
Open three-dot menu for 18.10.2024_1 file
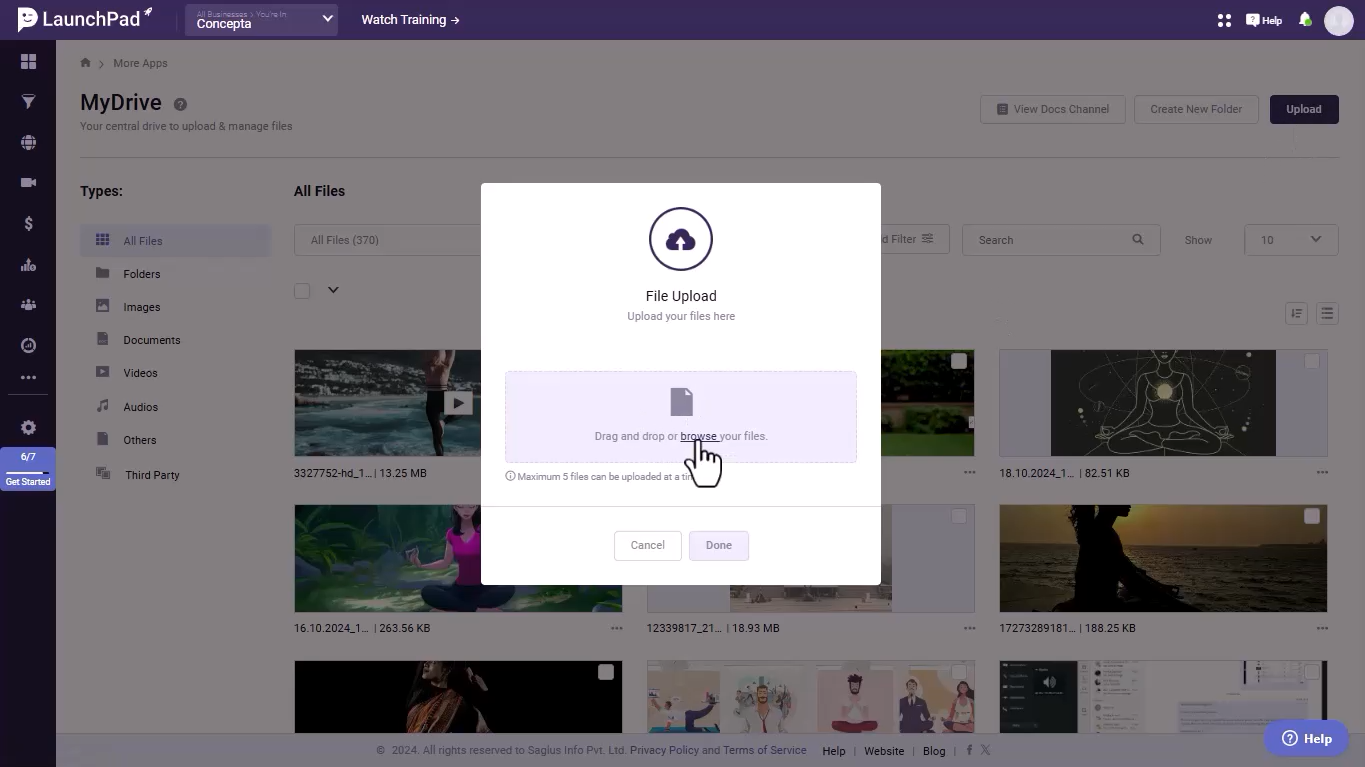click(x=1322, y=473)
